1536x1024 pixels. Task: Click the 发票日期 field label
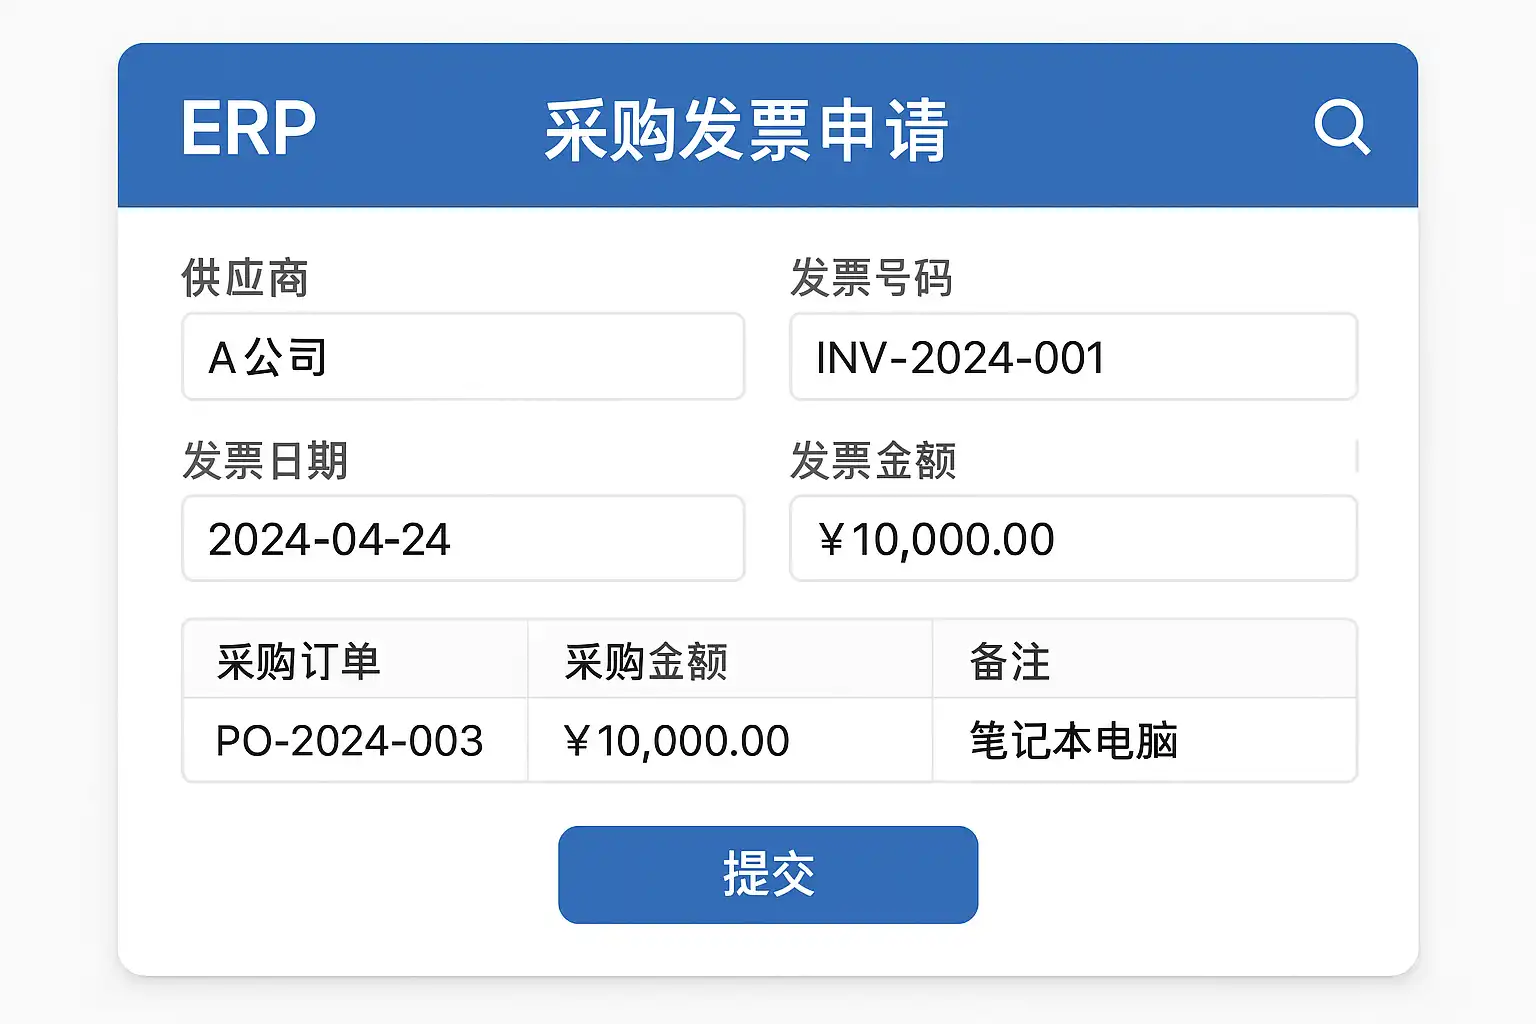265,461
